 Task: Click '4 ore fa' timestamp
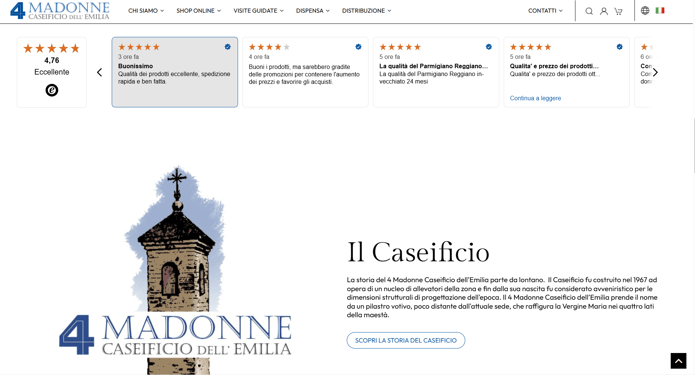point(259,57)
